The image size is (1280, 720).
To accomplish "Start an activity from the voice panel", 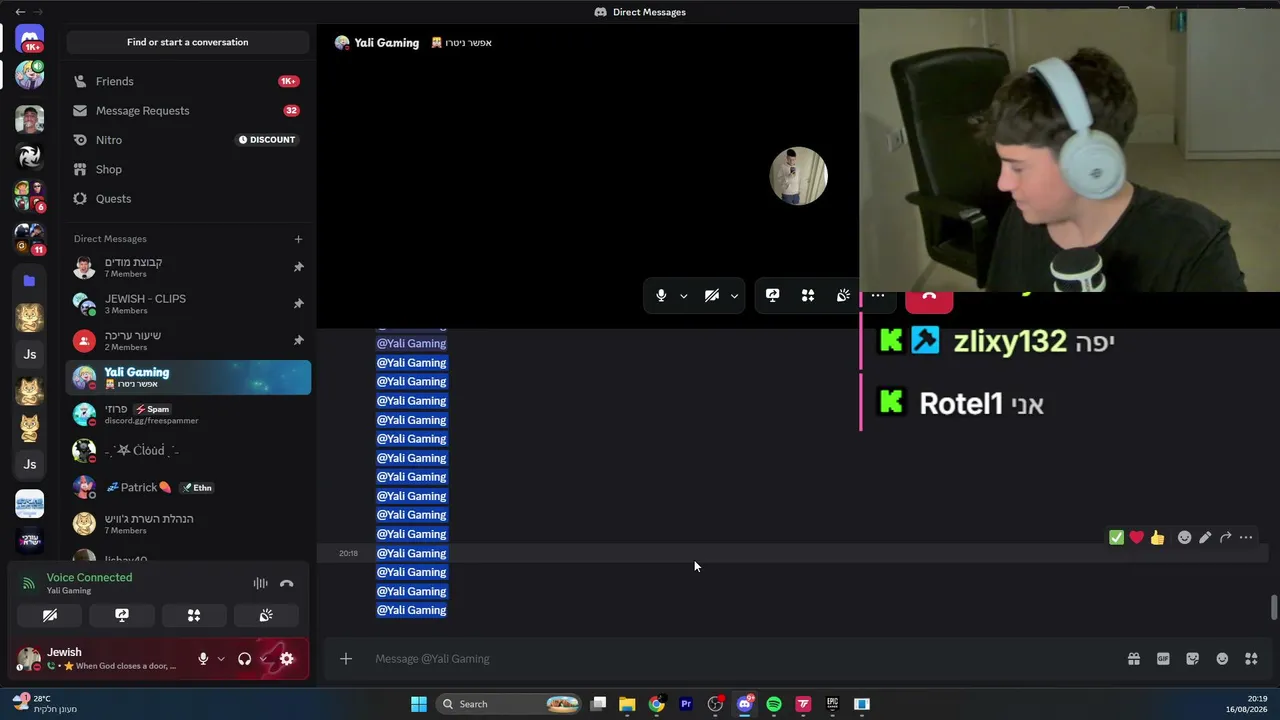I will pyautogui.click(x=194, y=616).
